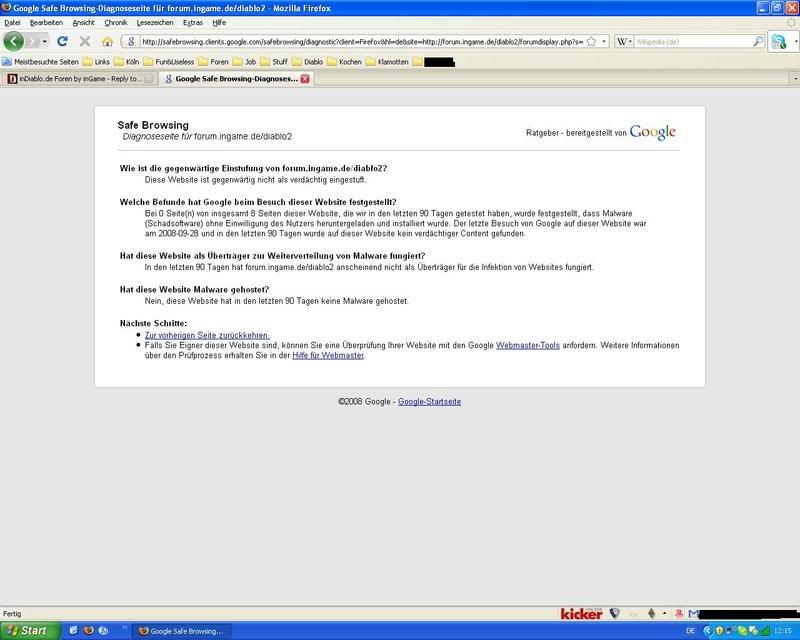
Task: Click the green Back navigation button
Action: click(14, 41)
